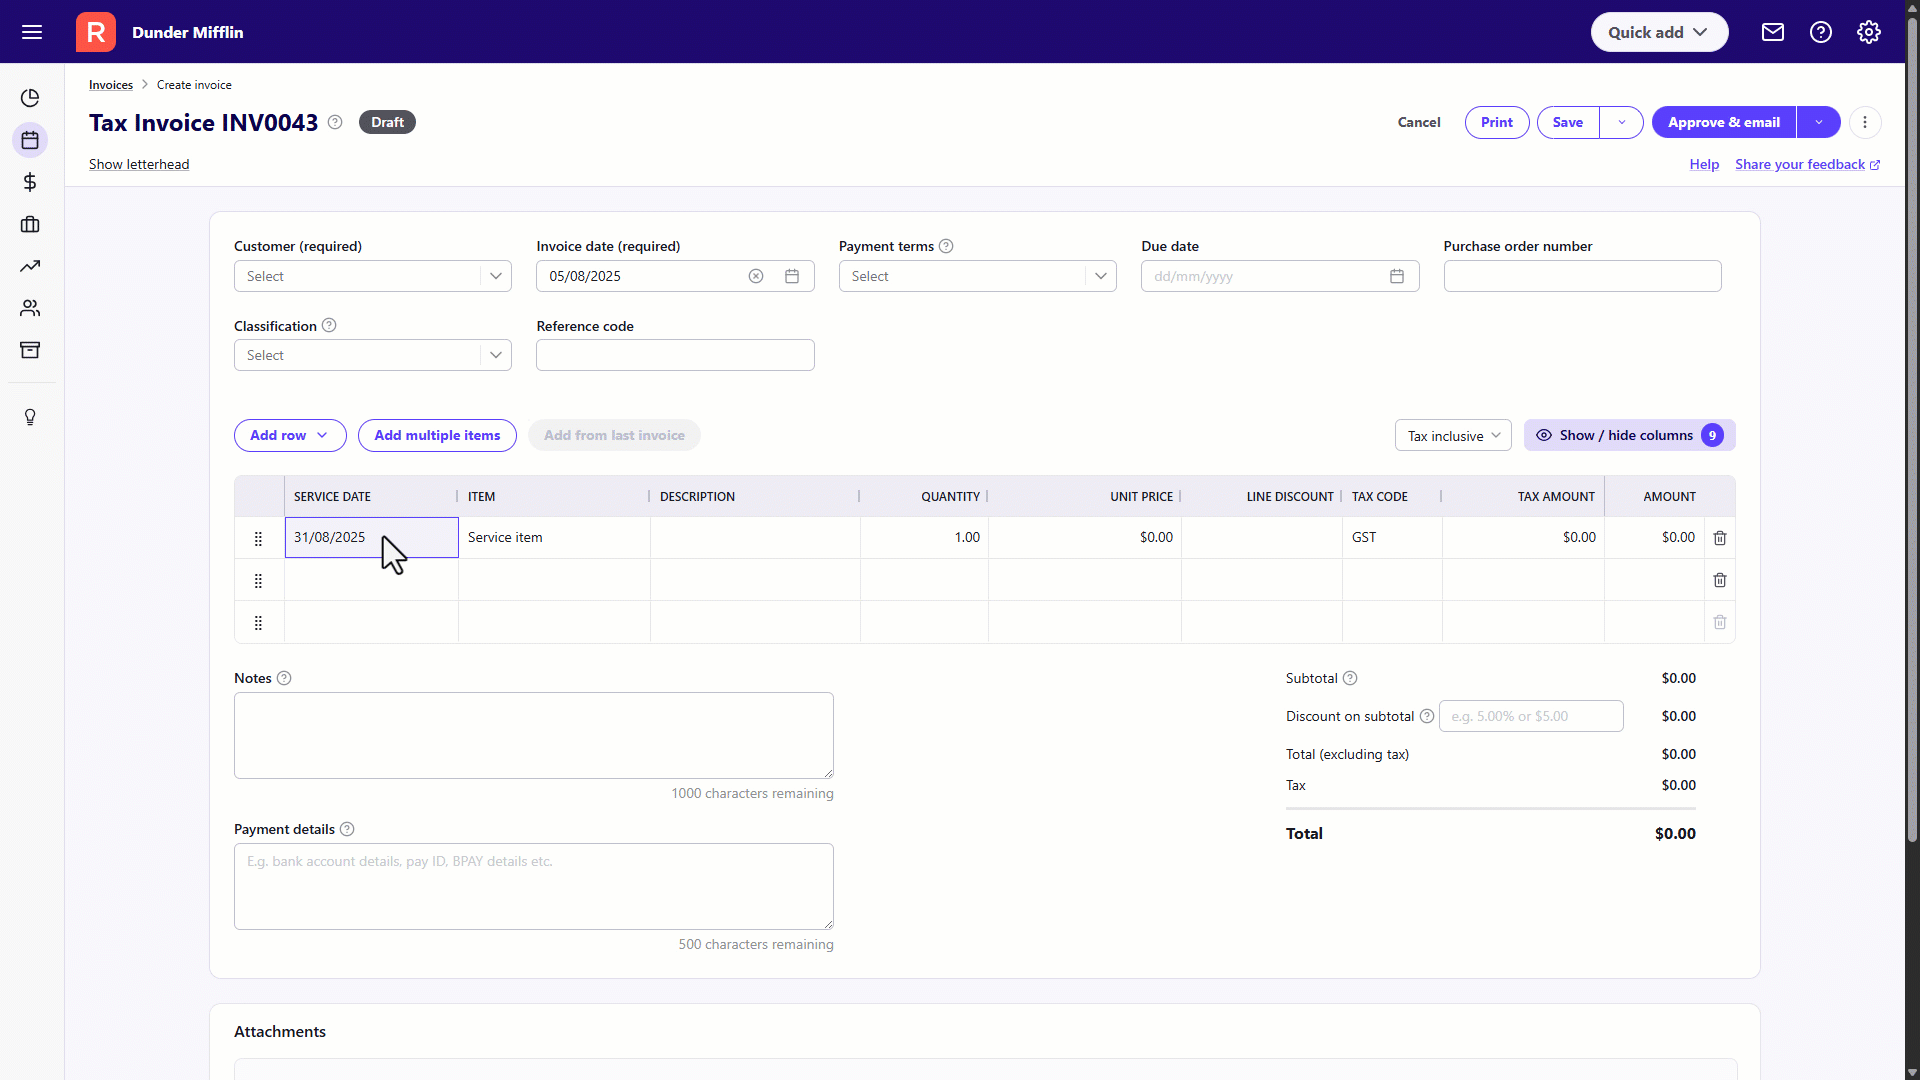Image resolution: width=1920 pixels, height=1080 pixels.
Task: Open the invoice date calendar picker
Action: 792,276
